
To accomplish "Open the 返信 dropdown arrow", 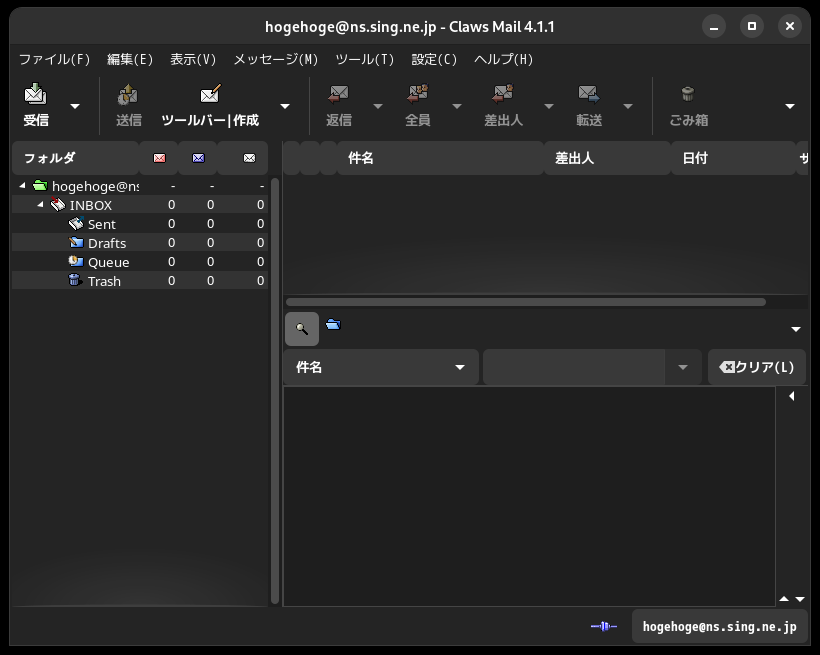I will [378, 106].
